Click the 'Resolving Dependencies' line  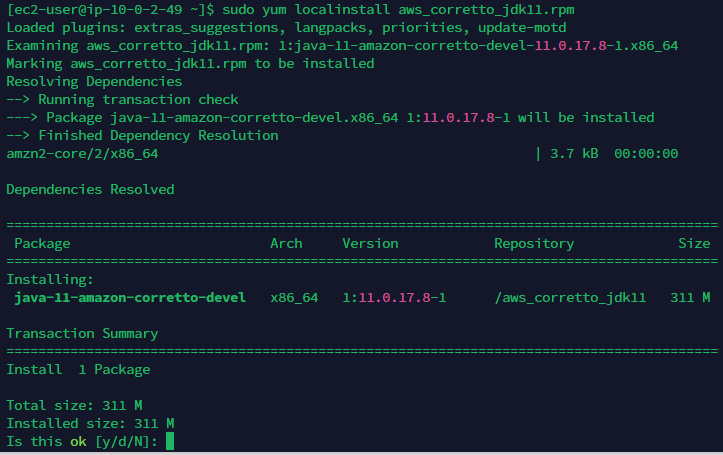tap(94, 82)
